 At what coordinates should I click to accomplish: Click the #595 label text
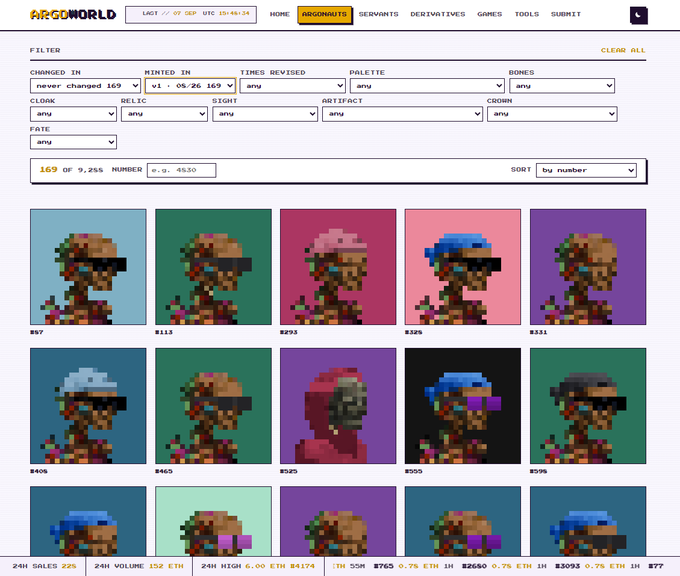point(538,471)
